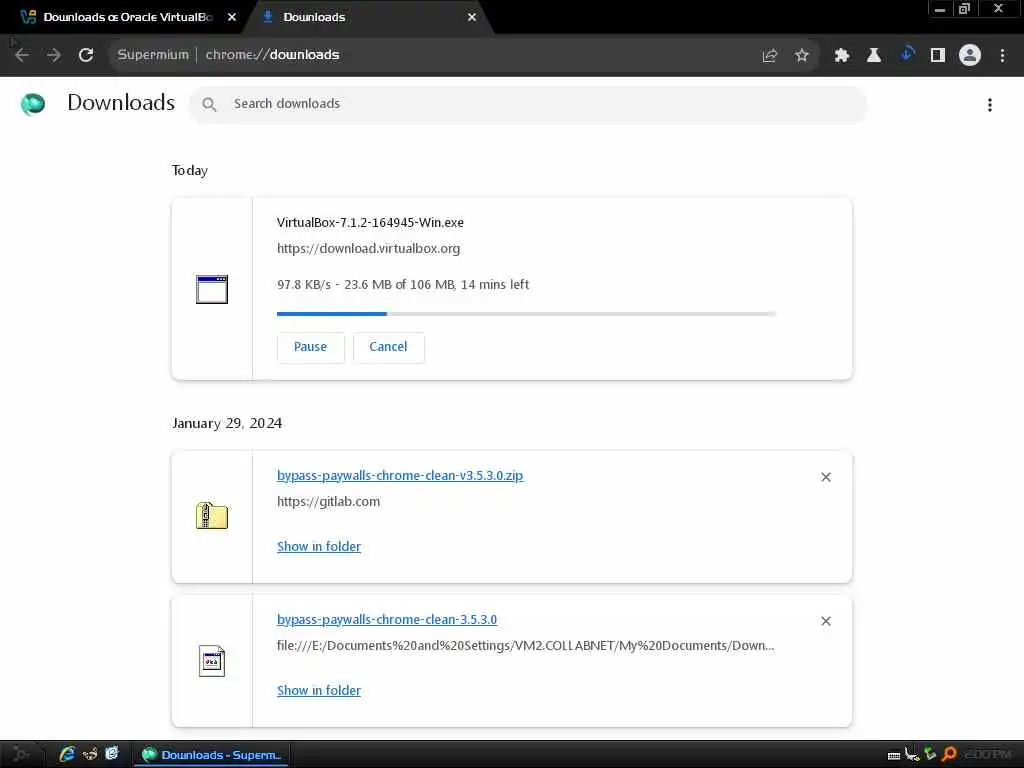Viewport: 1024px width, 768px height.
Task: Bookmark this page with the star icon
Action: (x=802, y=56)
